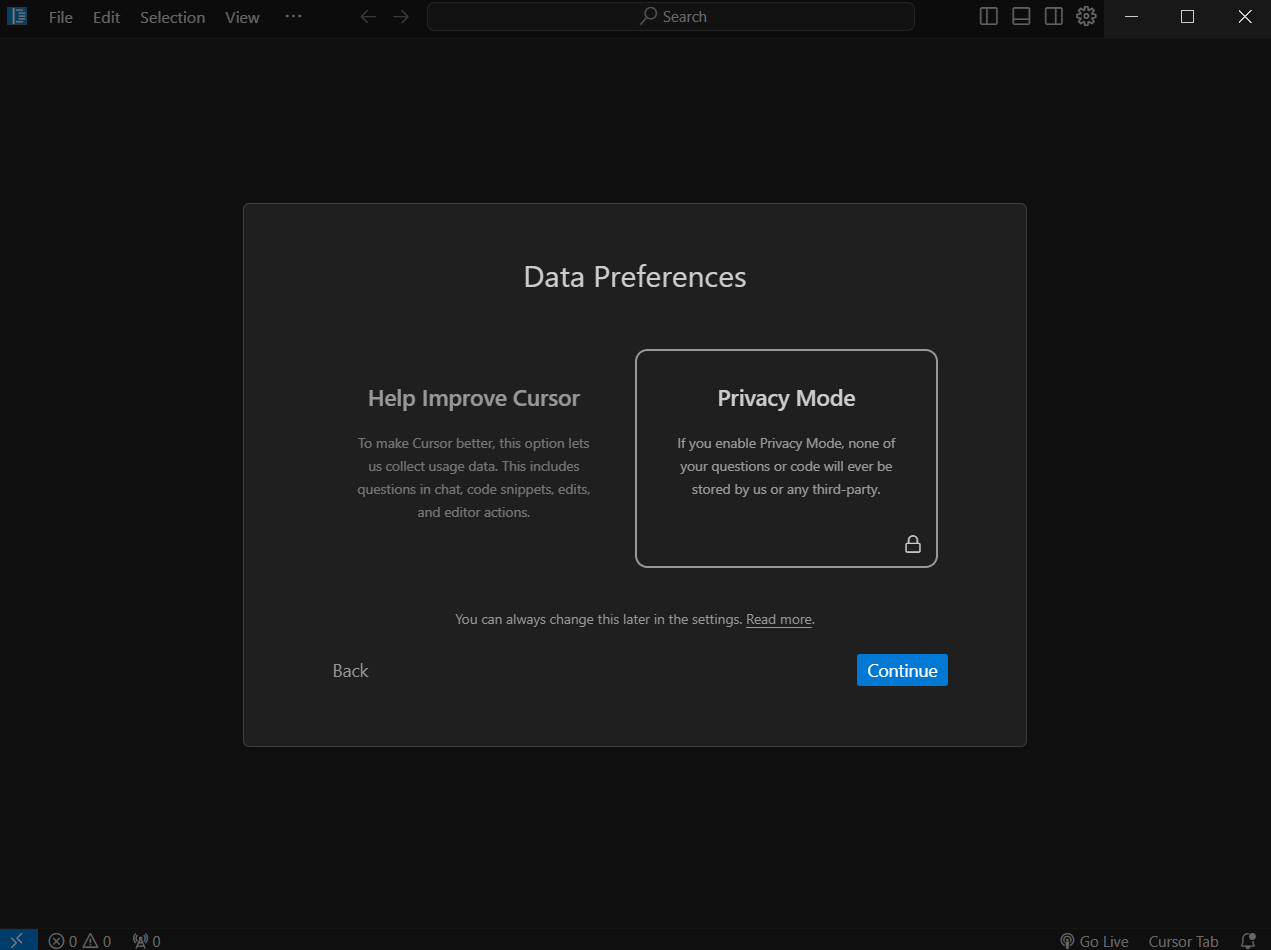1271x950 pixels.
Task: Open the Read more link
Action: click(779, 620)
